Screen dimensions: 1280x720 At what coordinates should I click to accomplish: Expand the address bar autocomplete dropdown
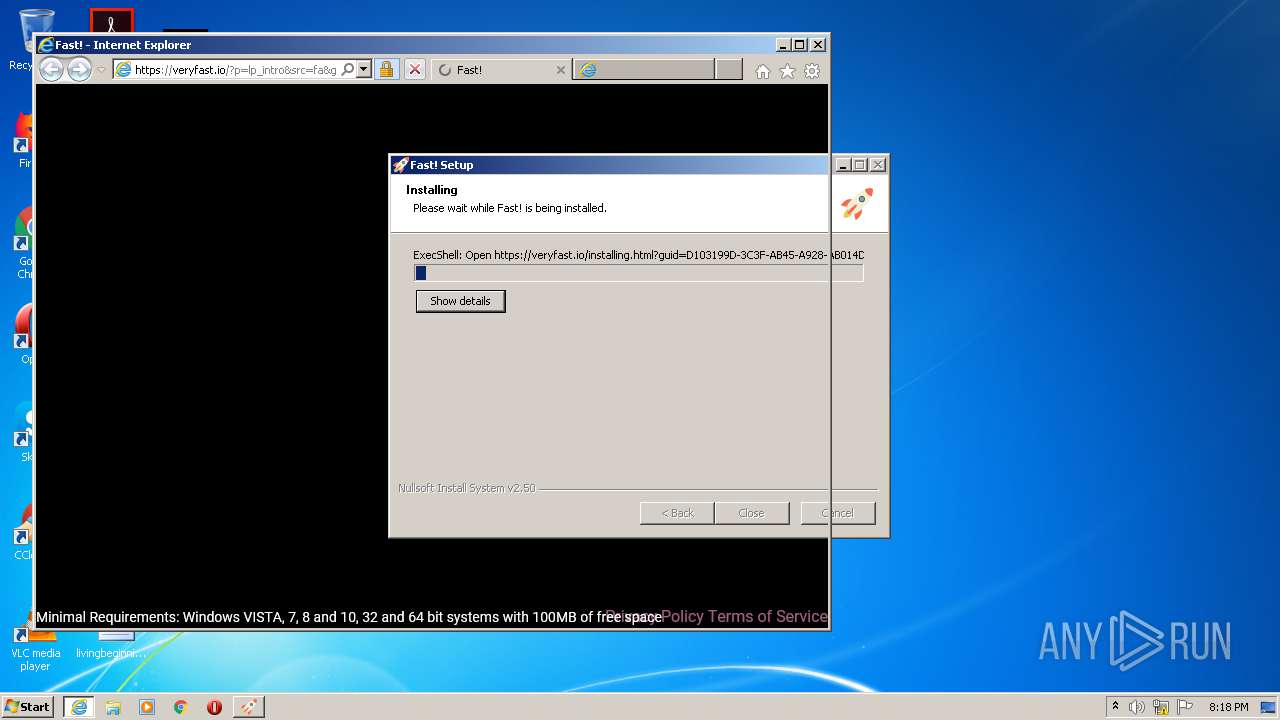click(x=364, y=70)
